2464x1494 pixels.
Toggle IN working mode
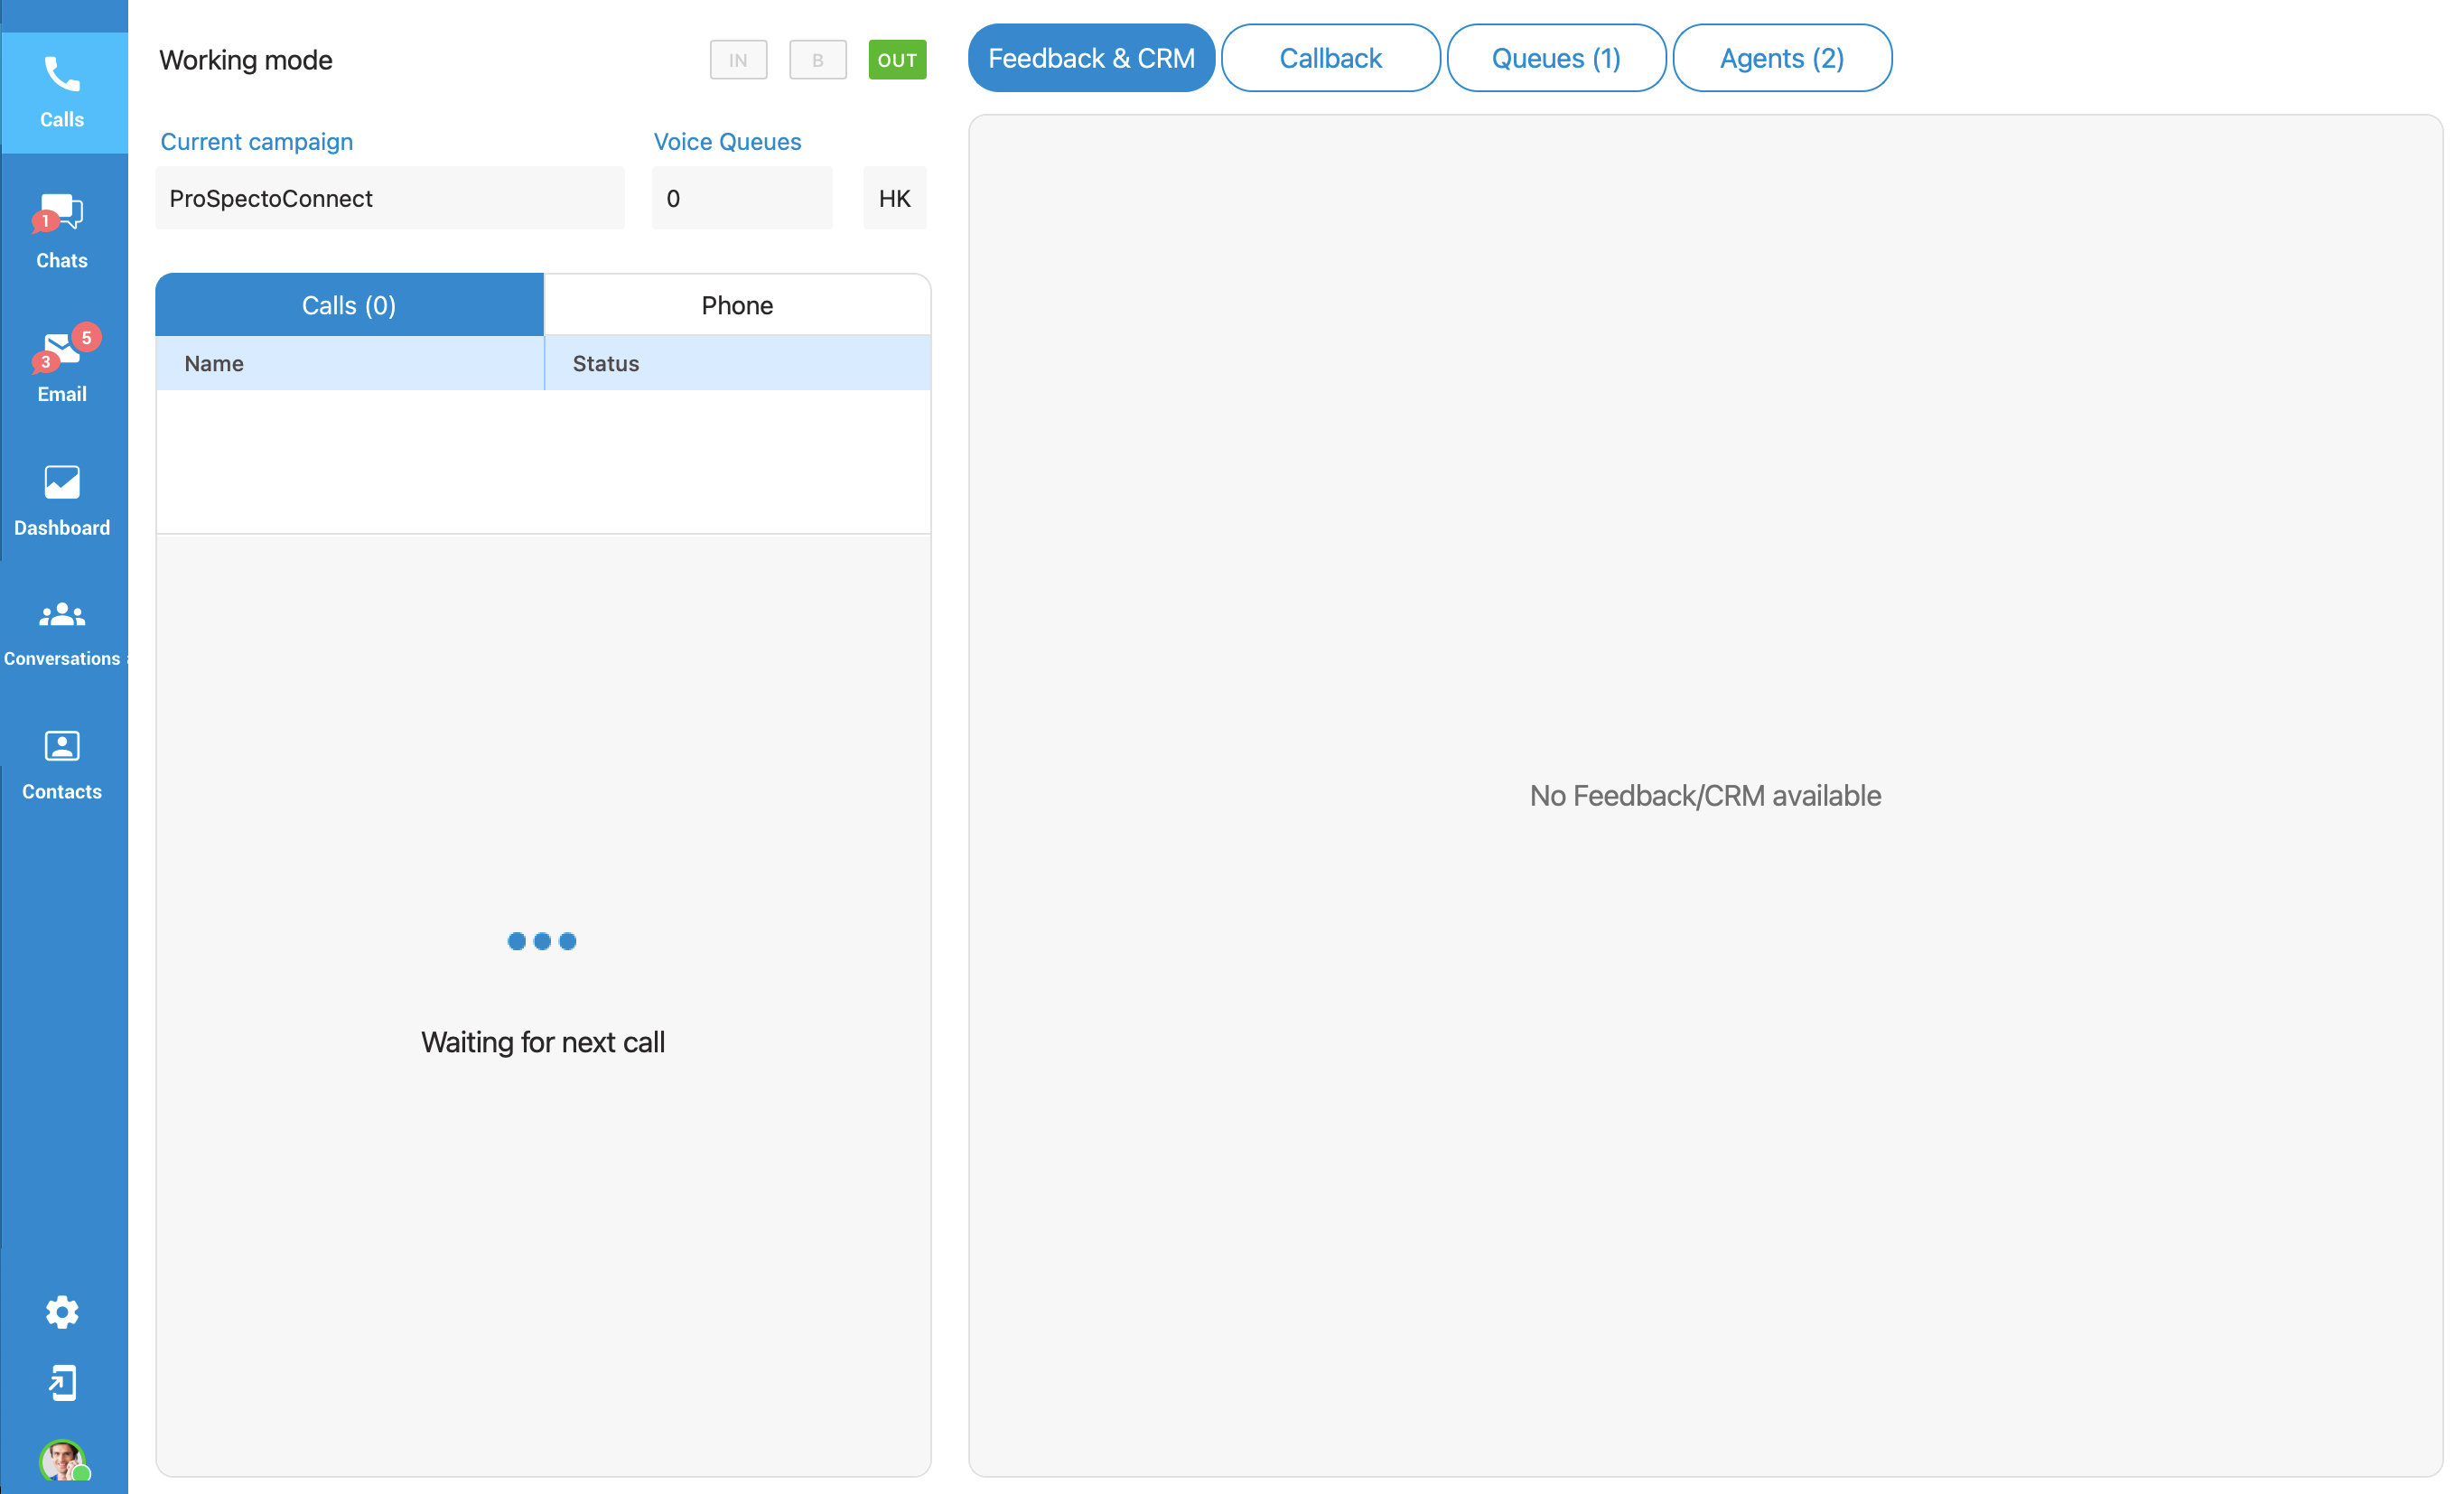736,60
